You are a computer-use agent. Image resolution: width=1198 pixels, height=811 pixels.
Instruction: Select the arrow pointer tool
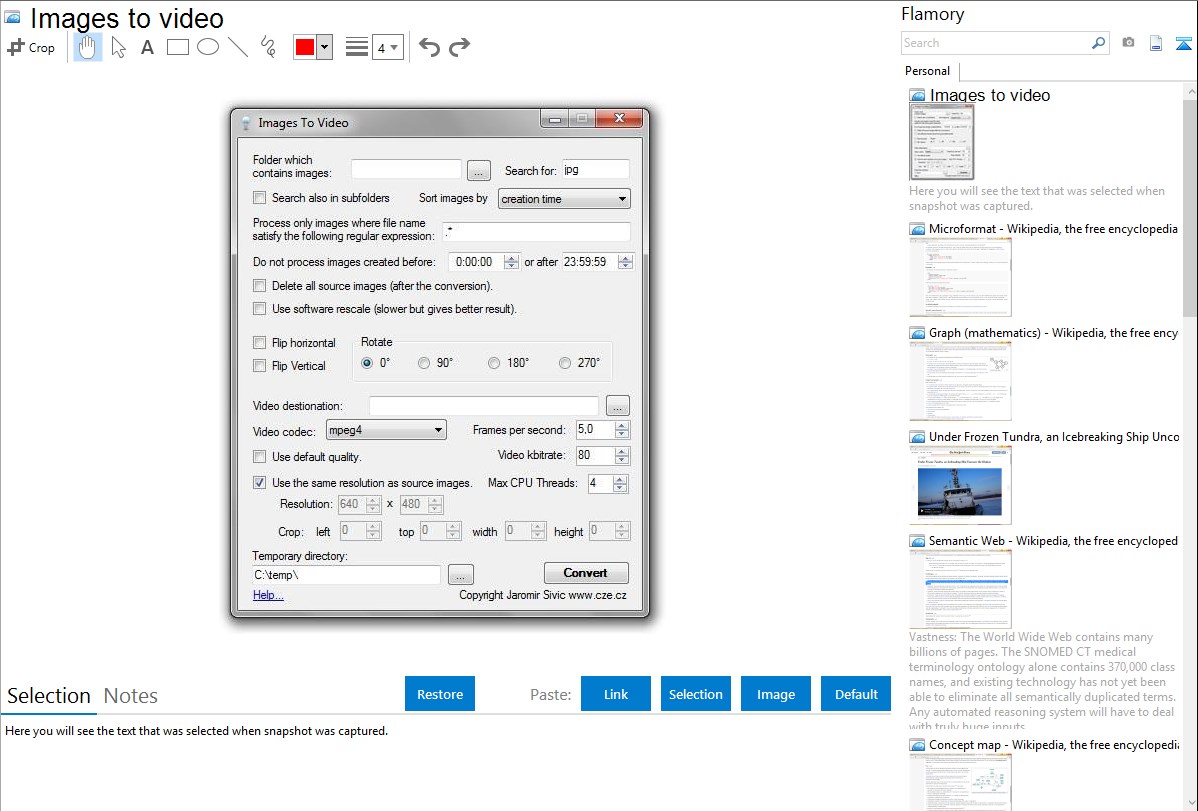pos(118,47)
